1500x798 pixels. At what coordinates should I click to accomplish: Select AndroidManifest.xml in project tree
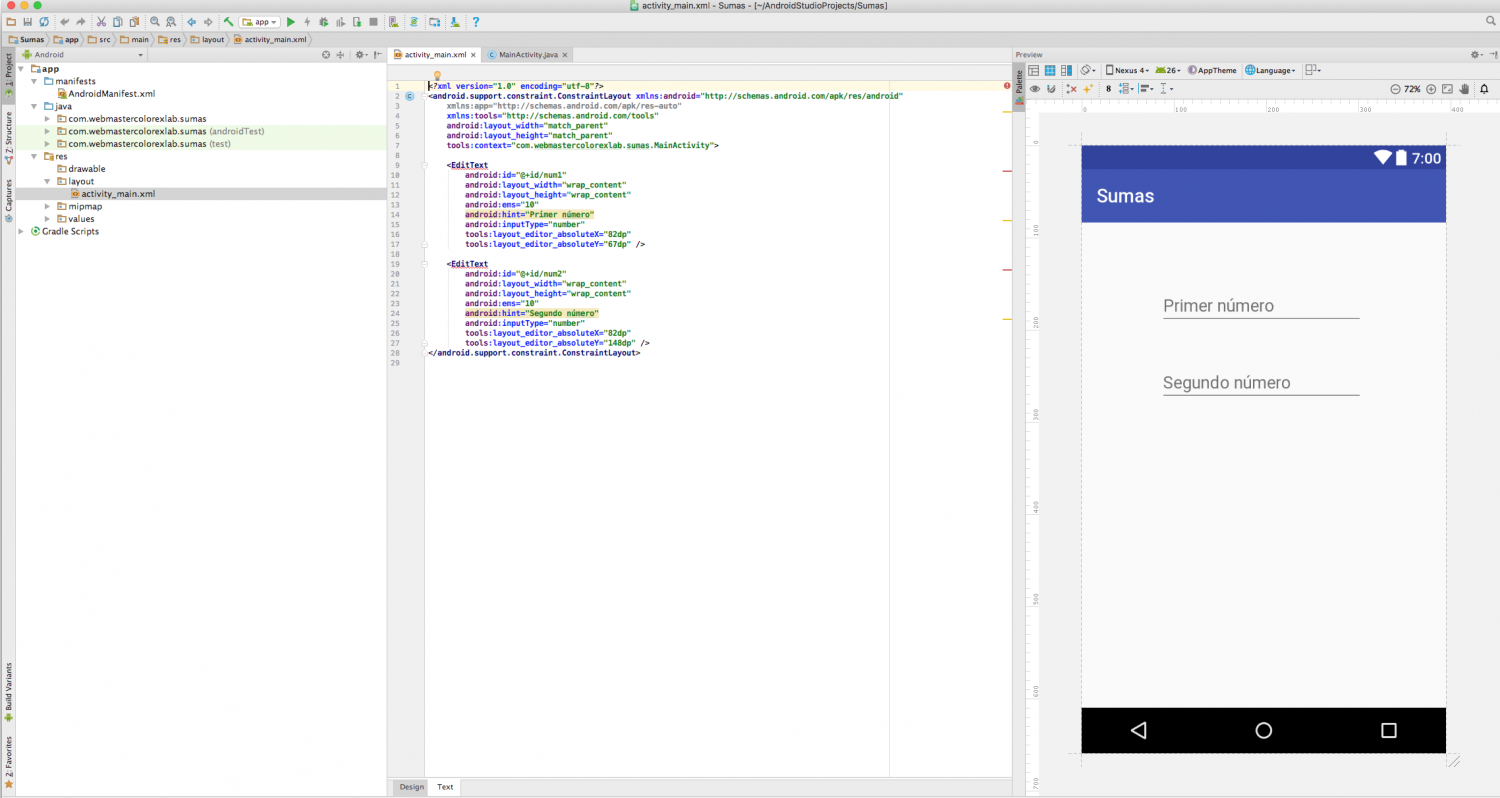click(x=105, y=93)
